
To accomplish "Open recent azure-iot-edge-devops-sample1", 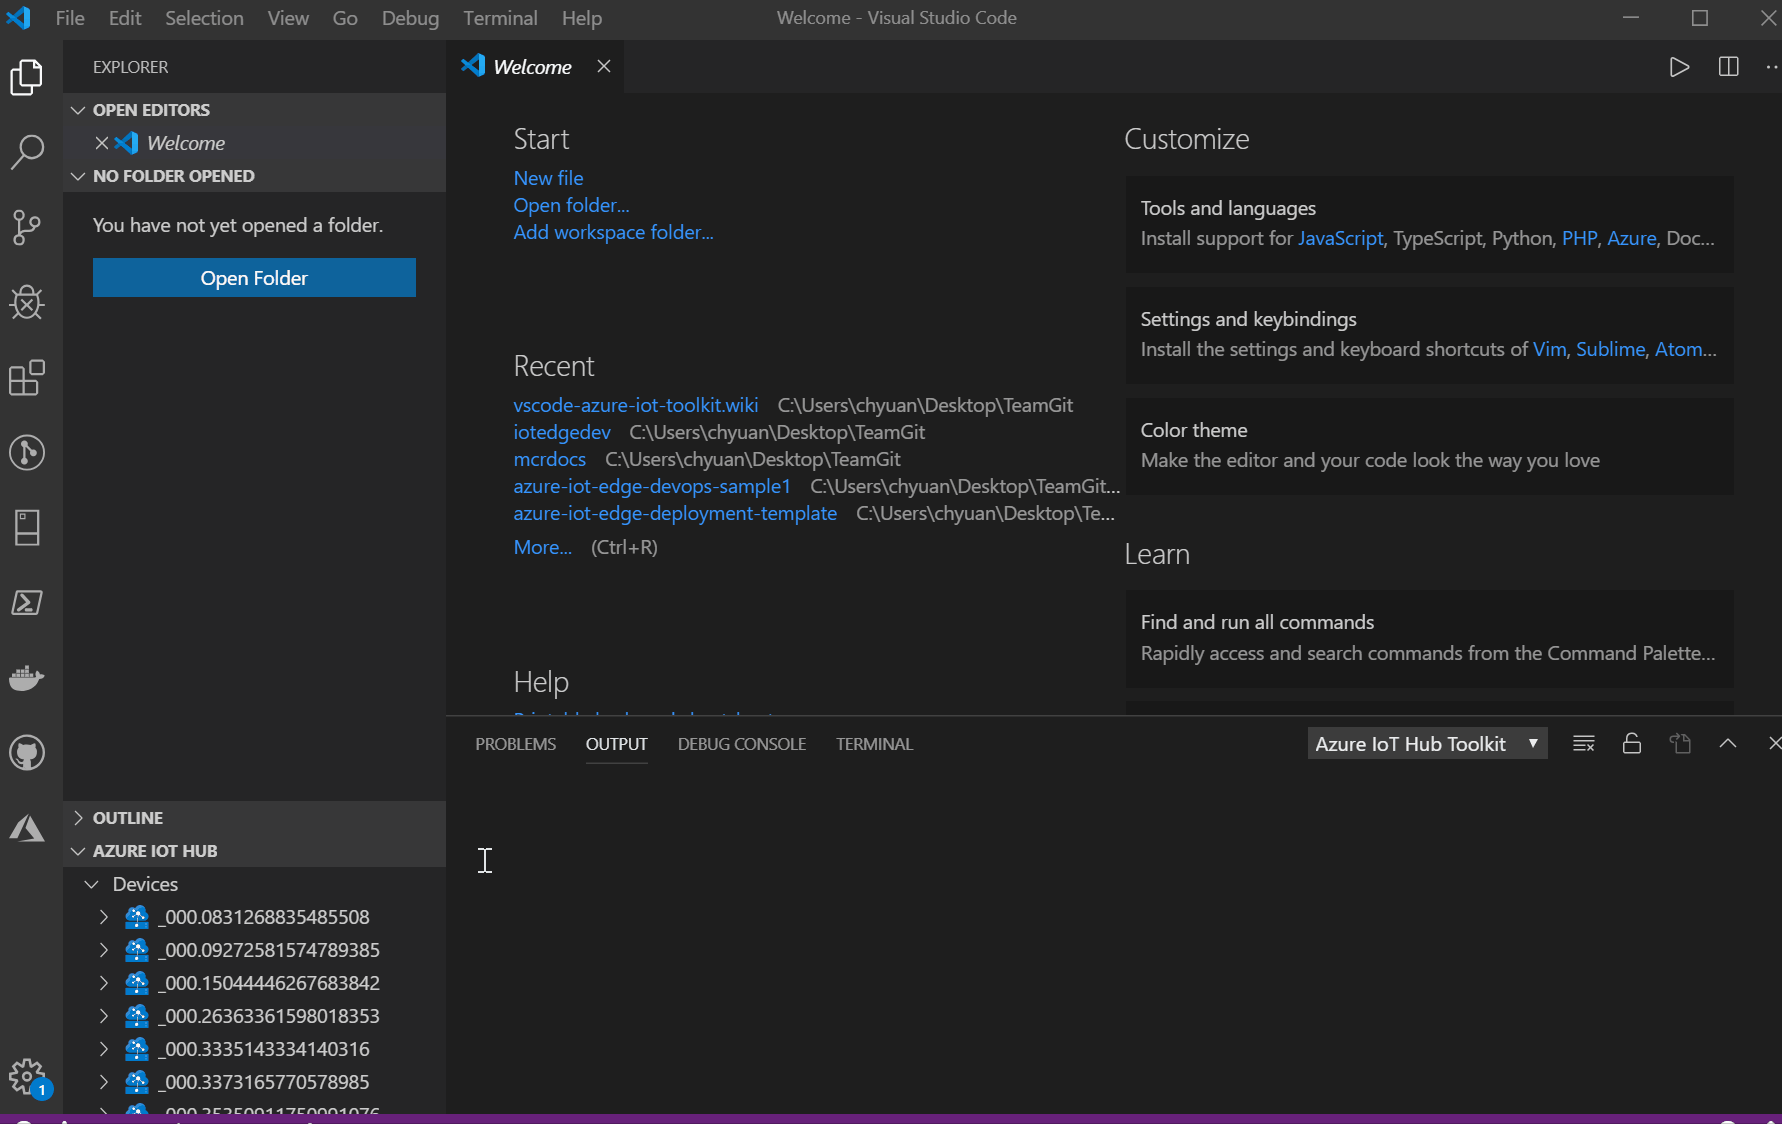I will pos(652,486).
